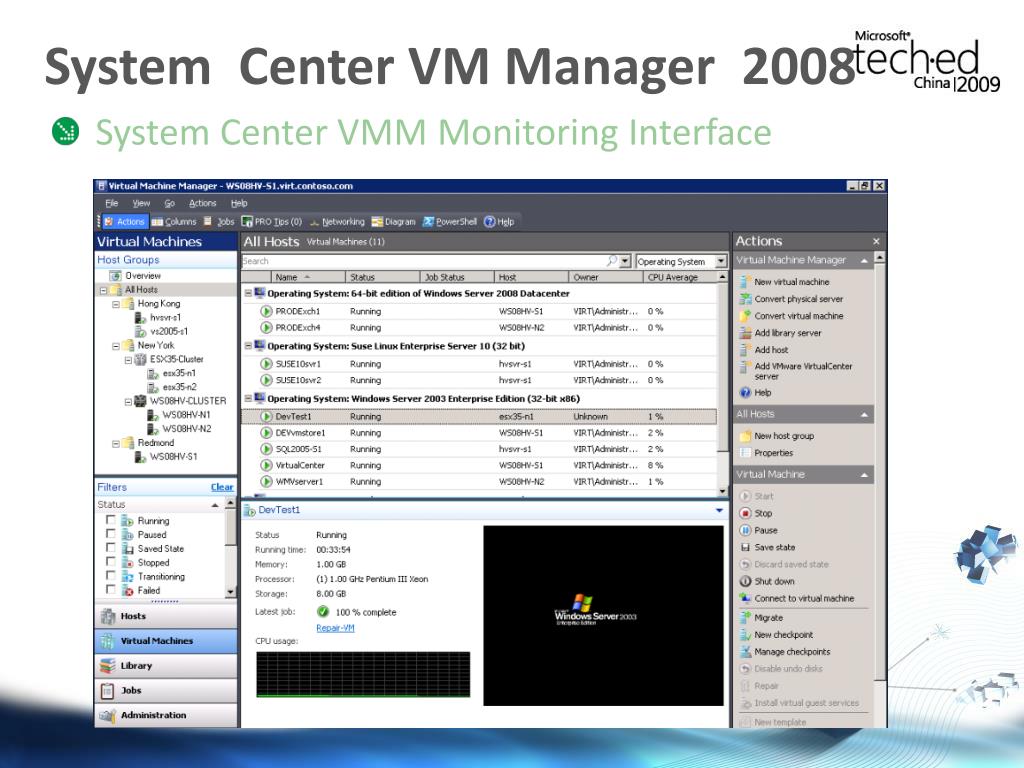Select the SQL2005-S1 virtual machine row
This screenshot has height=768, width=1024.
pyautogui.click(x=479, y=449)
